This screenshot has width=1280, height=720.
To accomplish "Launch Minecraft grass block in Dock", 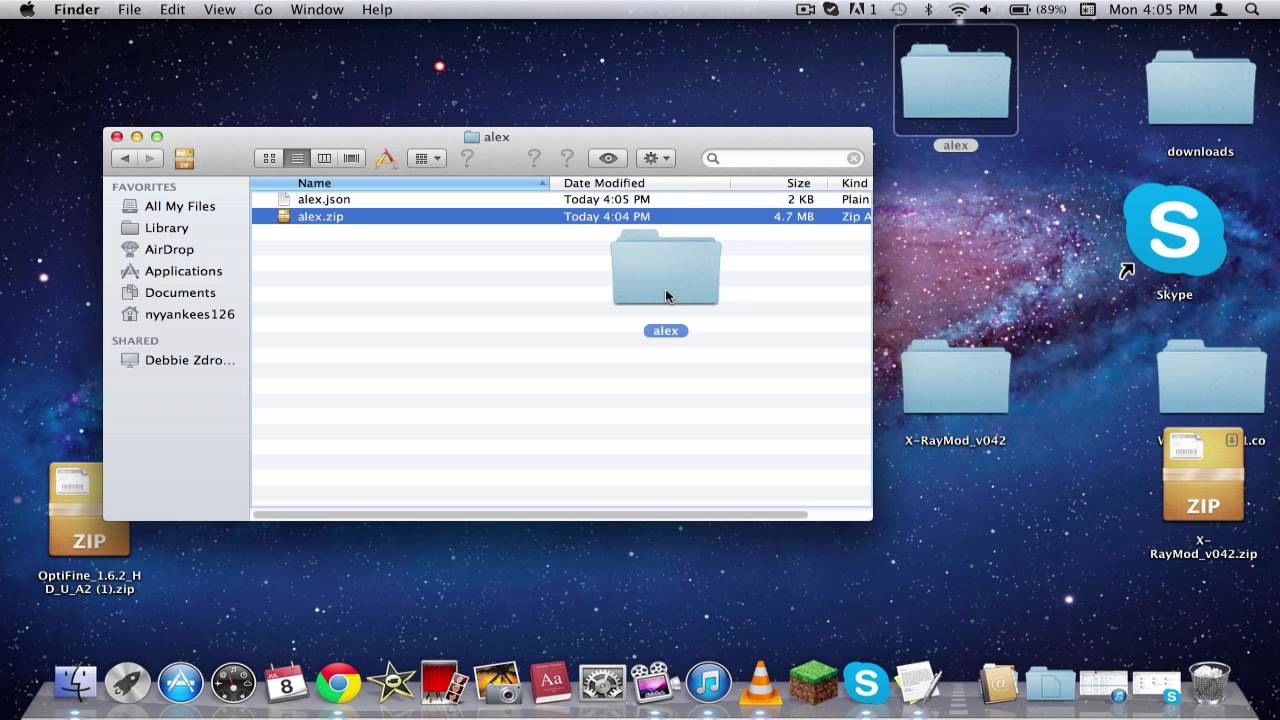I will point(813,683).
